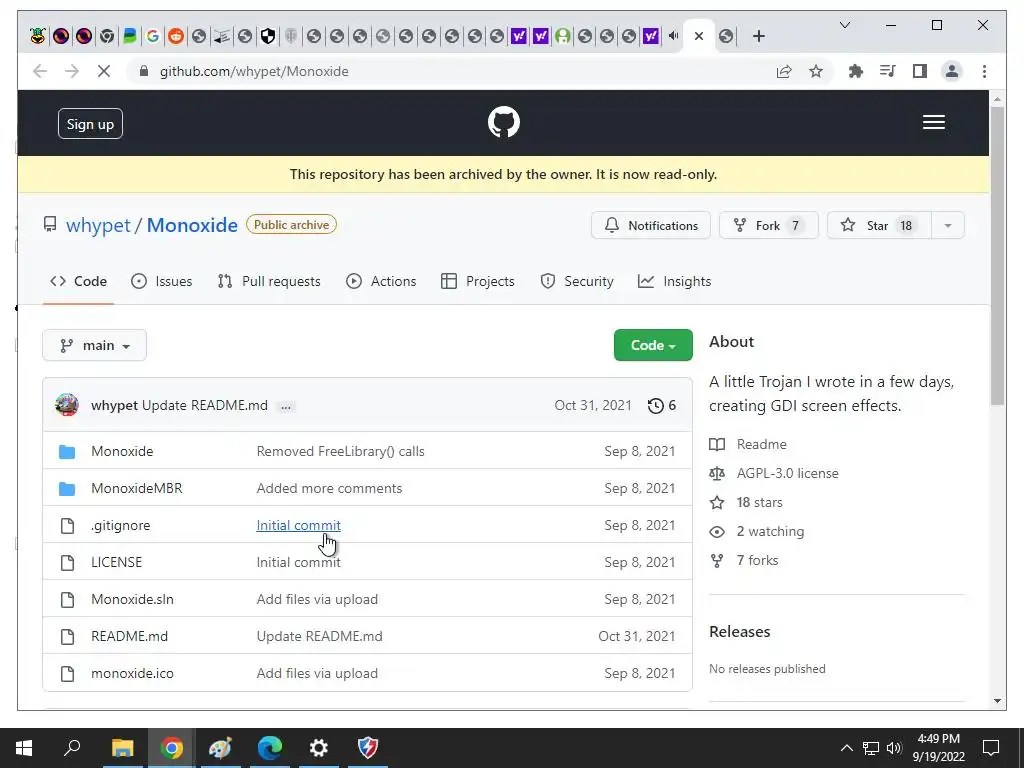Viewport: 1024px width, 768px height.
Task: Show hidden tray icons chevron
Action: tap(846, 748)
